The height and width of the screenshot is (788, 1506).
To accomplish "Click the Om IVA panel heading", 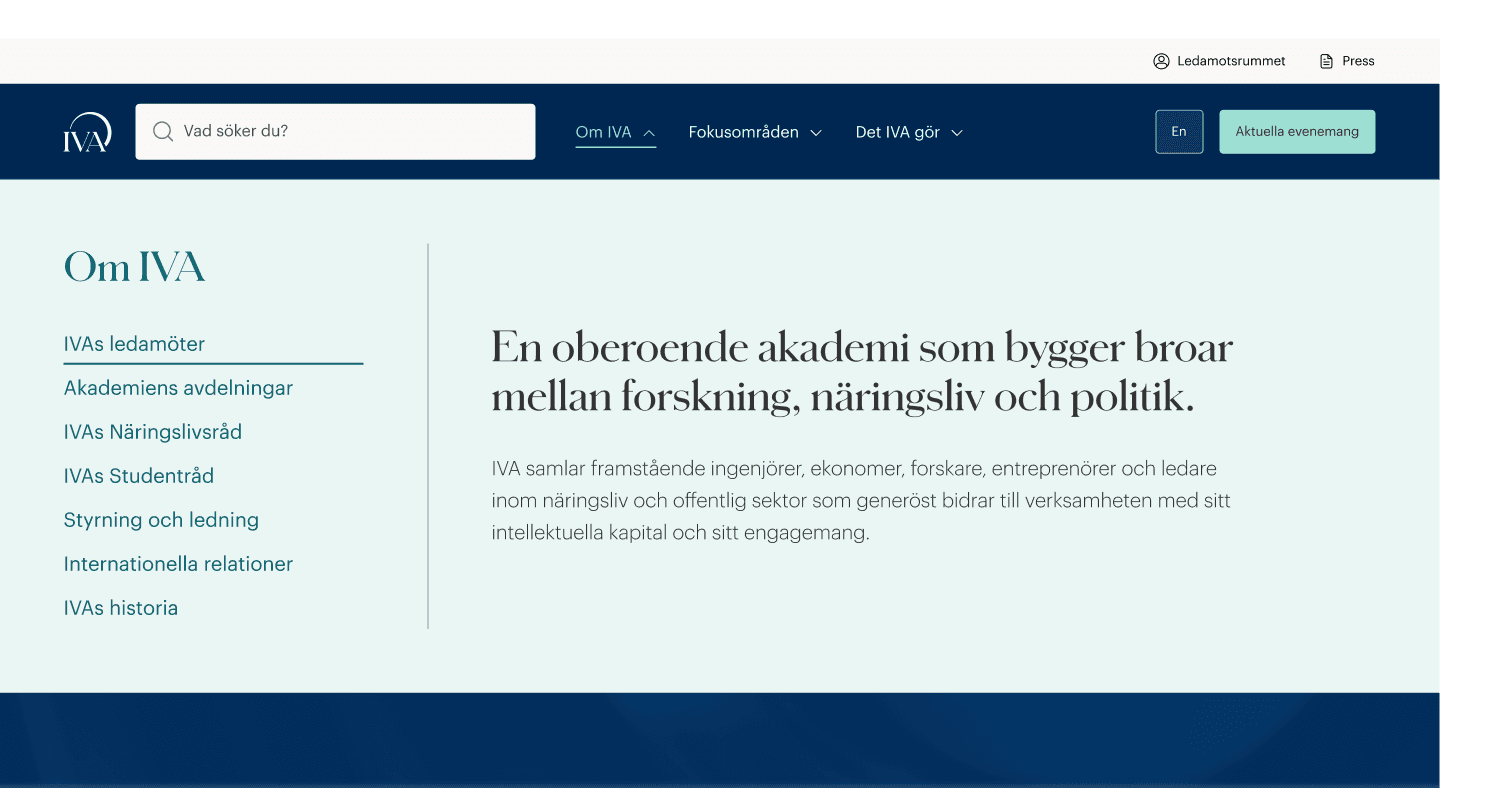I will [134, 267].
